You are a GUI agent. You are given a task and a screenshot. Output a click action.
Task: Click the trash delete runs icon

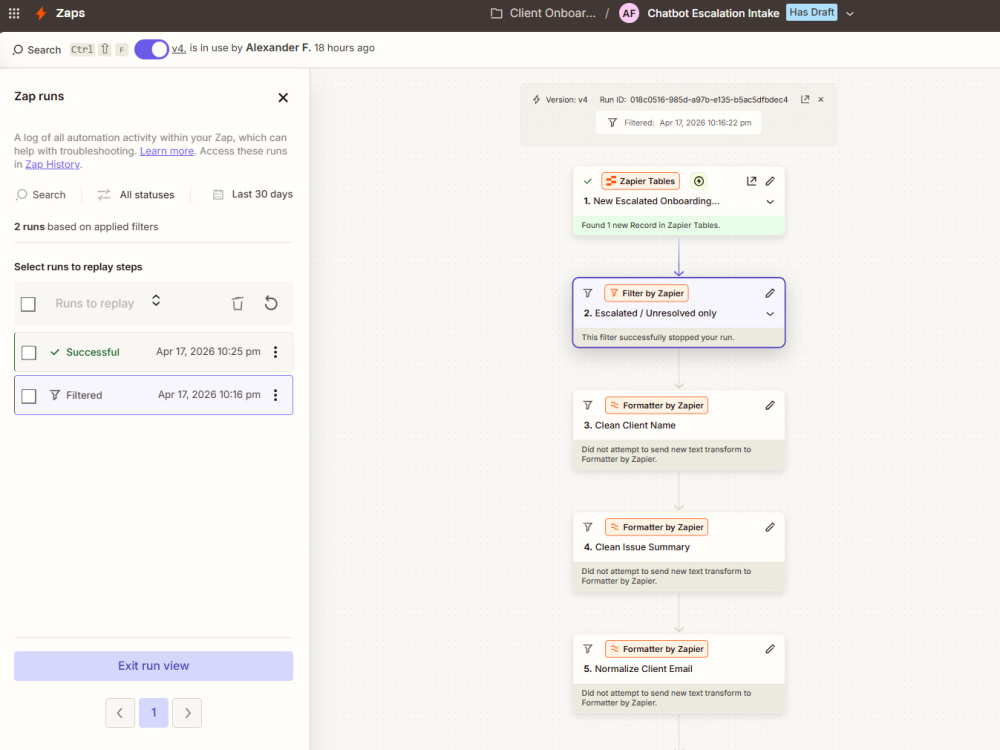point(237,304)
